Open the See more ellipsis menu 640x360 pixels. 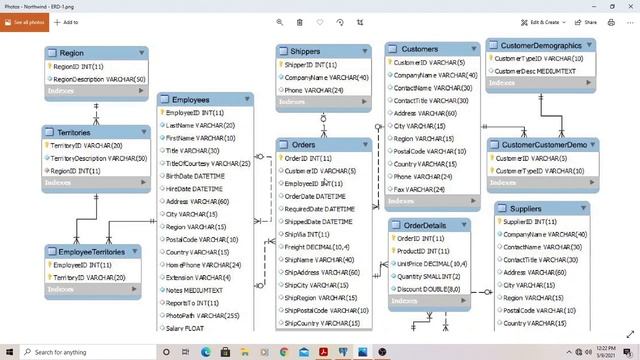pyautogui.click(x=630, y=22)
